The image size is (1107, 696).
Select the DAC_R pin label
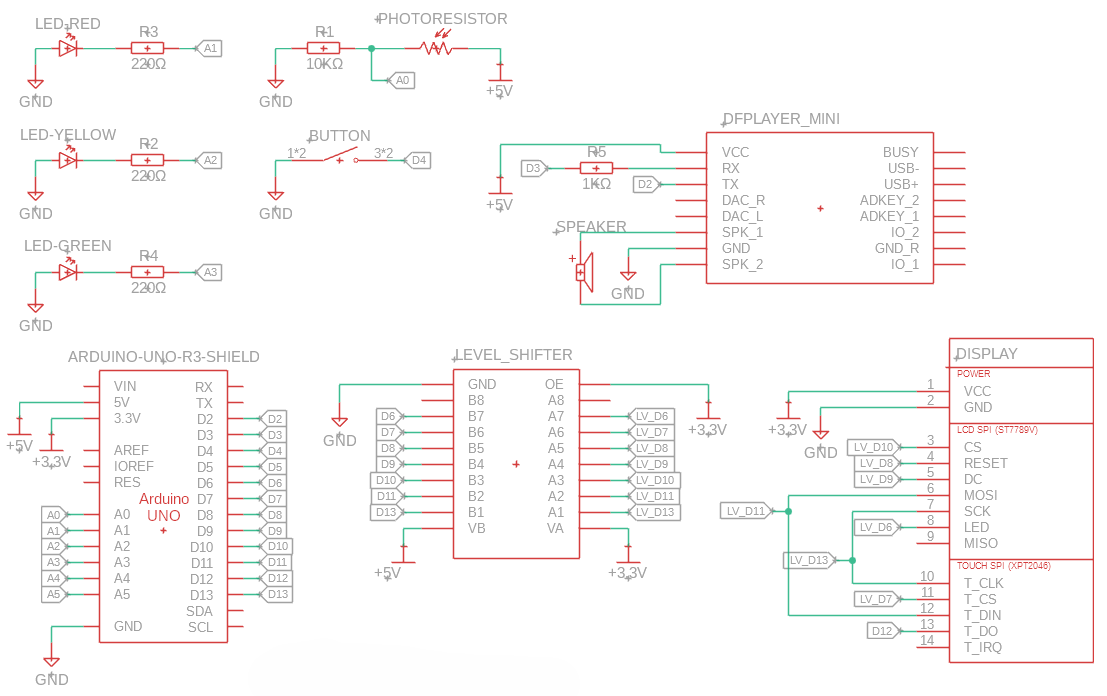pos(743,200)
